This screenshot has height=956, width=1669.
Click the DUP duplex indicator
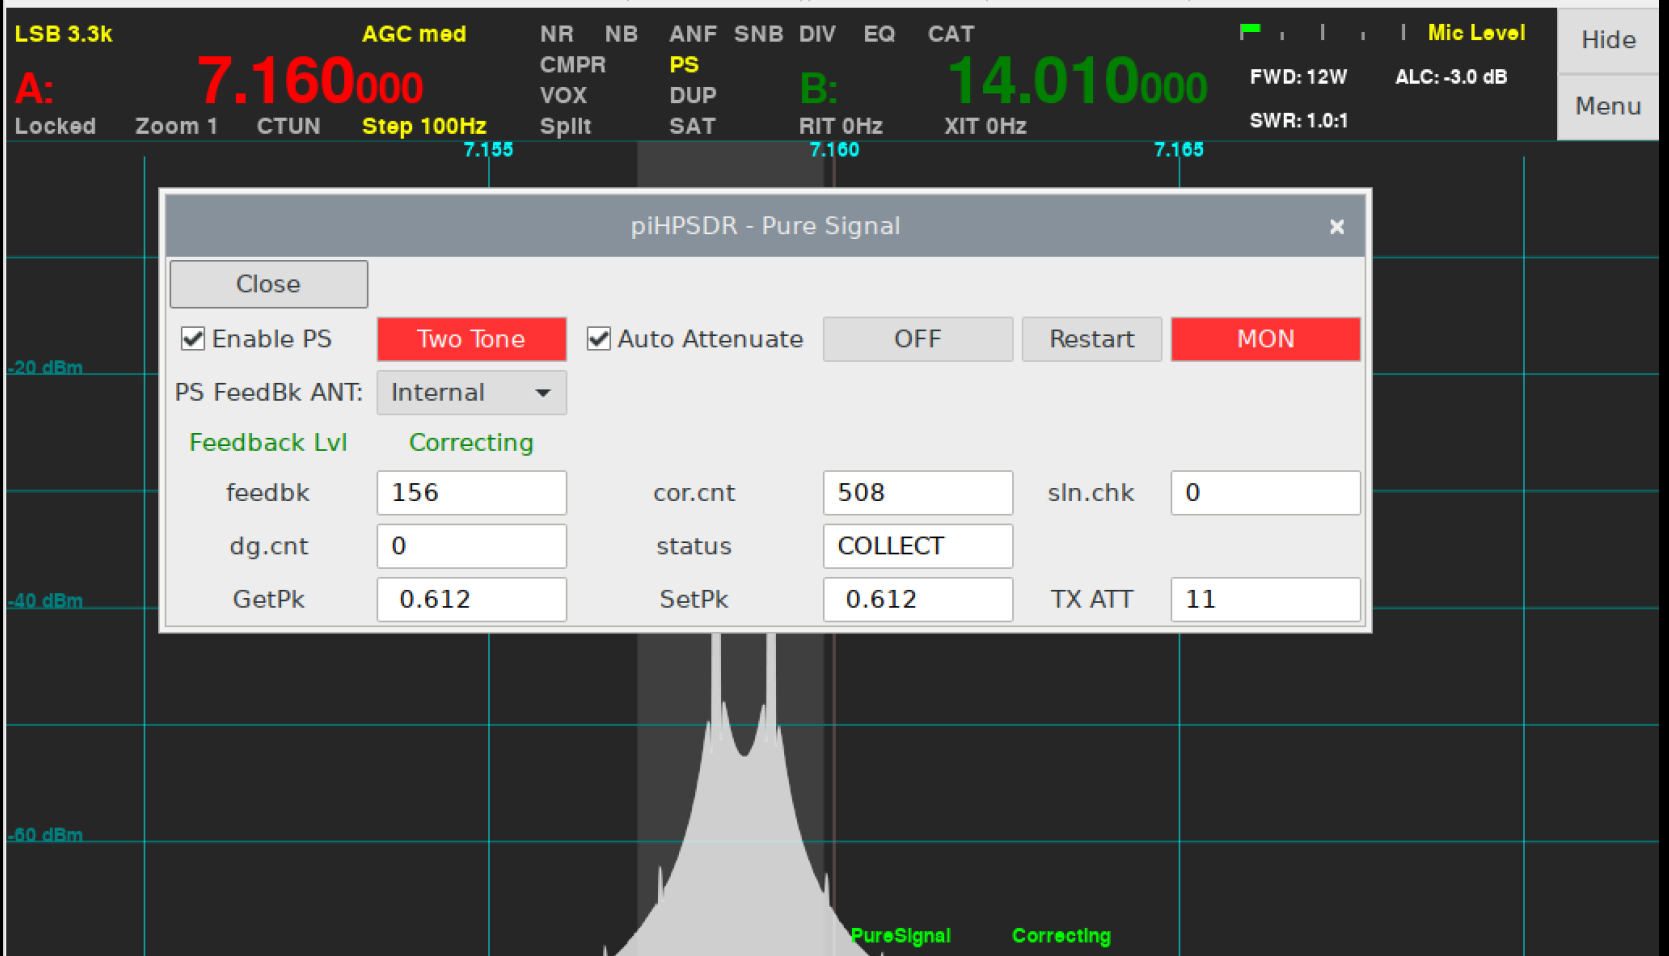tap(693, 96)
